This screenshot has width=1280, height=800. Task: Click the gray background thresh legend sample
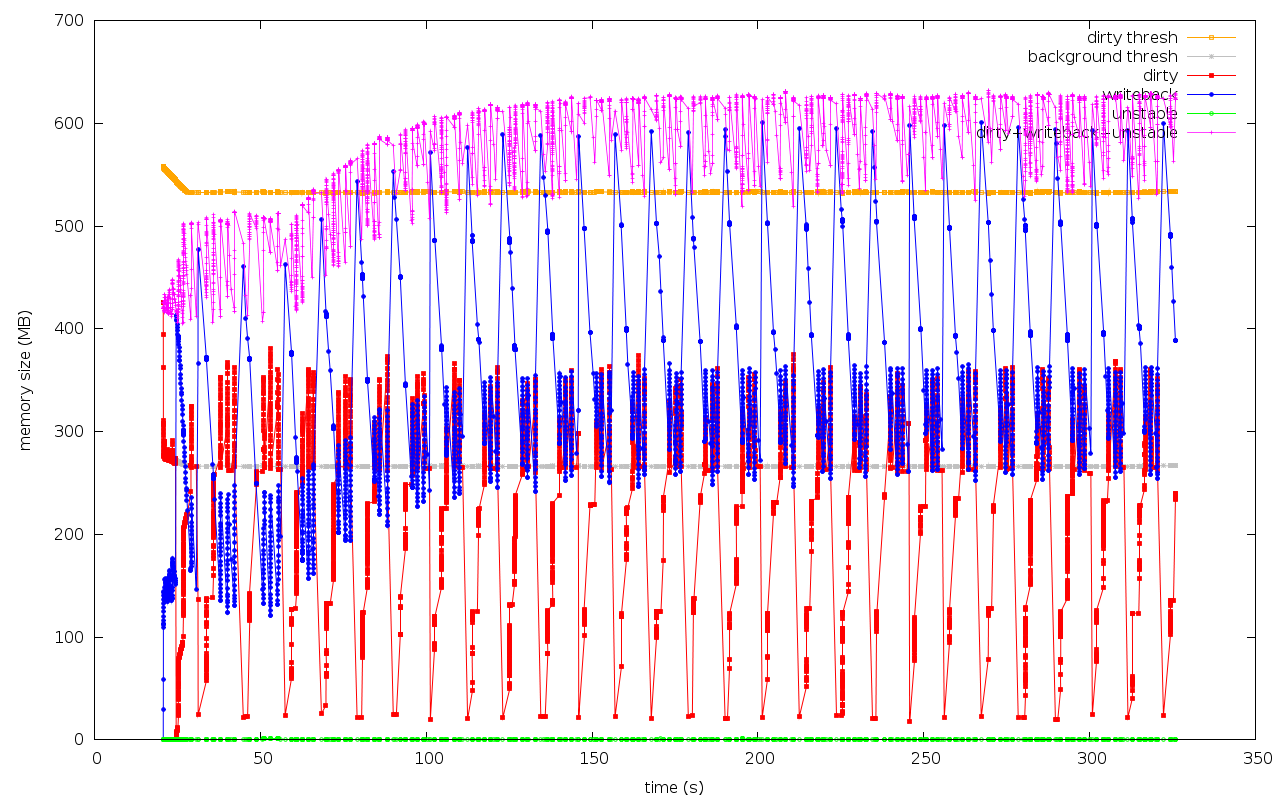tap(1210, 57)
